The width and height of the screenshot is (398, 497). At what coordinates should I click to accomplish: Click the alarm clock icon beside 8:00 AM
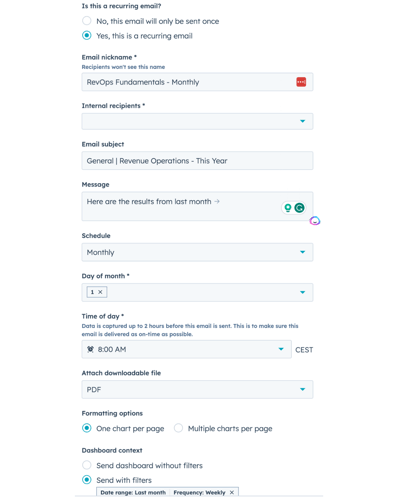[x=90, y=349]
